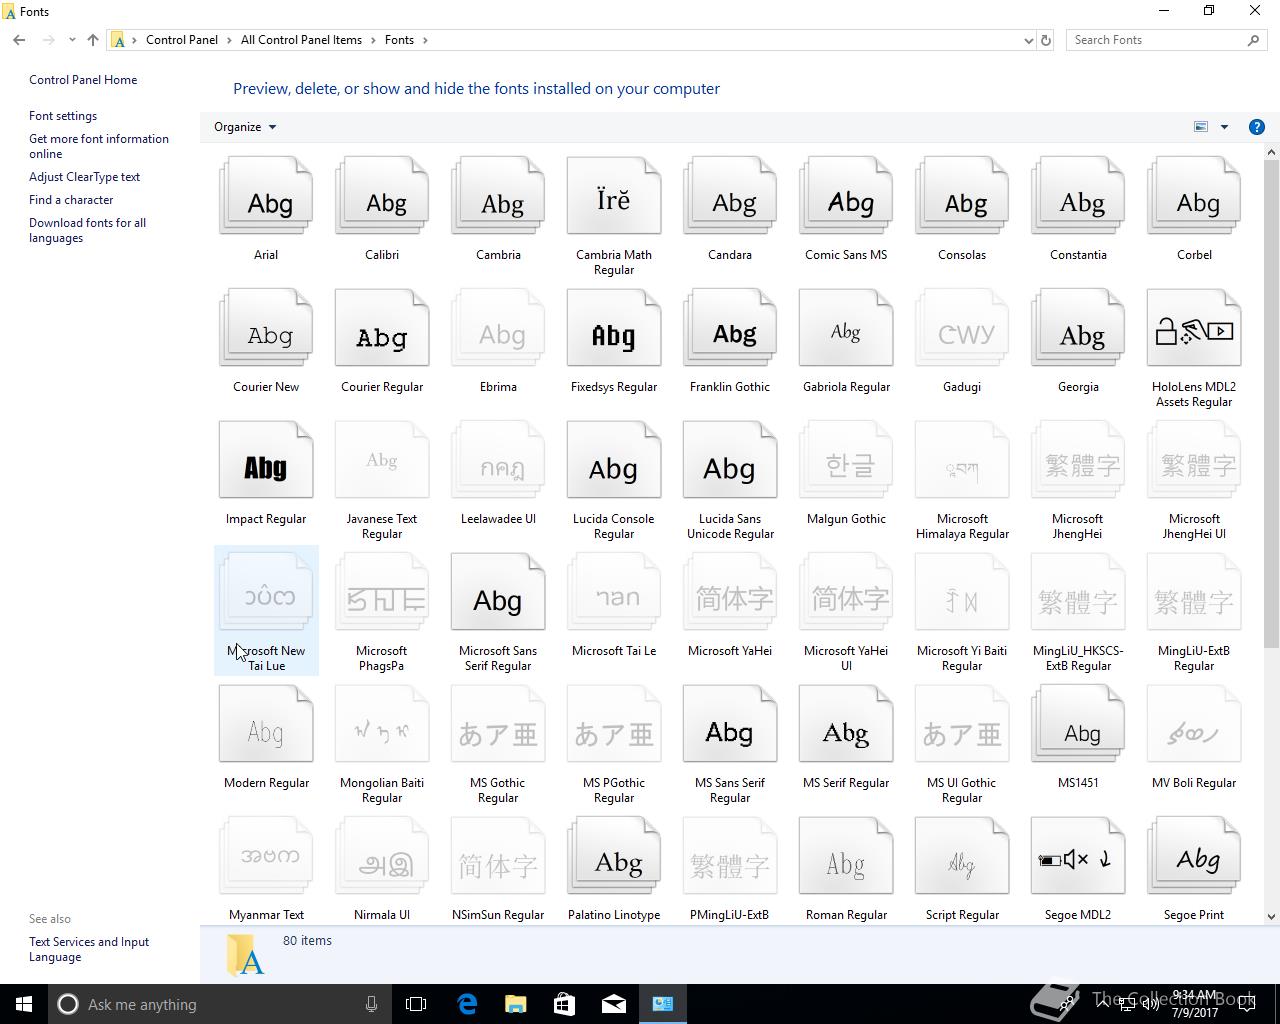The height and width of the screenshot is (1024, 1280).
Task: Expand the address bar history dropdown
Action: [1028, 40]
